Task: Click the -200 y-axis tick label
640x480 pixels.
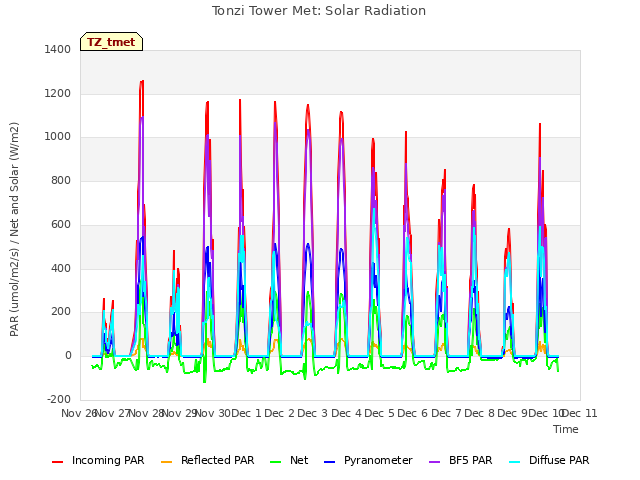Action: tap(59, 399)
